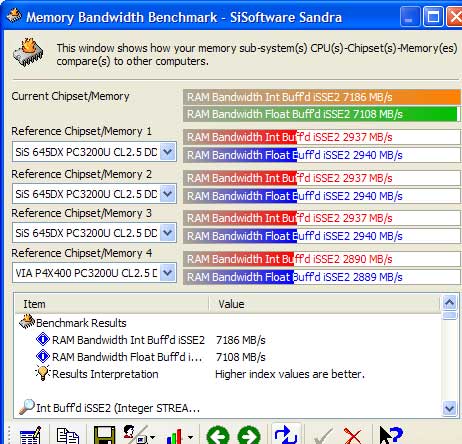This screenshot has width=462, height=444.
Task: Open Reference Chipset/Memory 2 dropdown
Action: [x=167, y=194]
